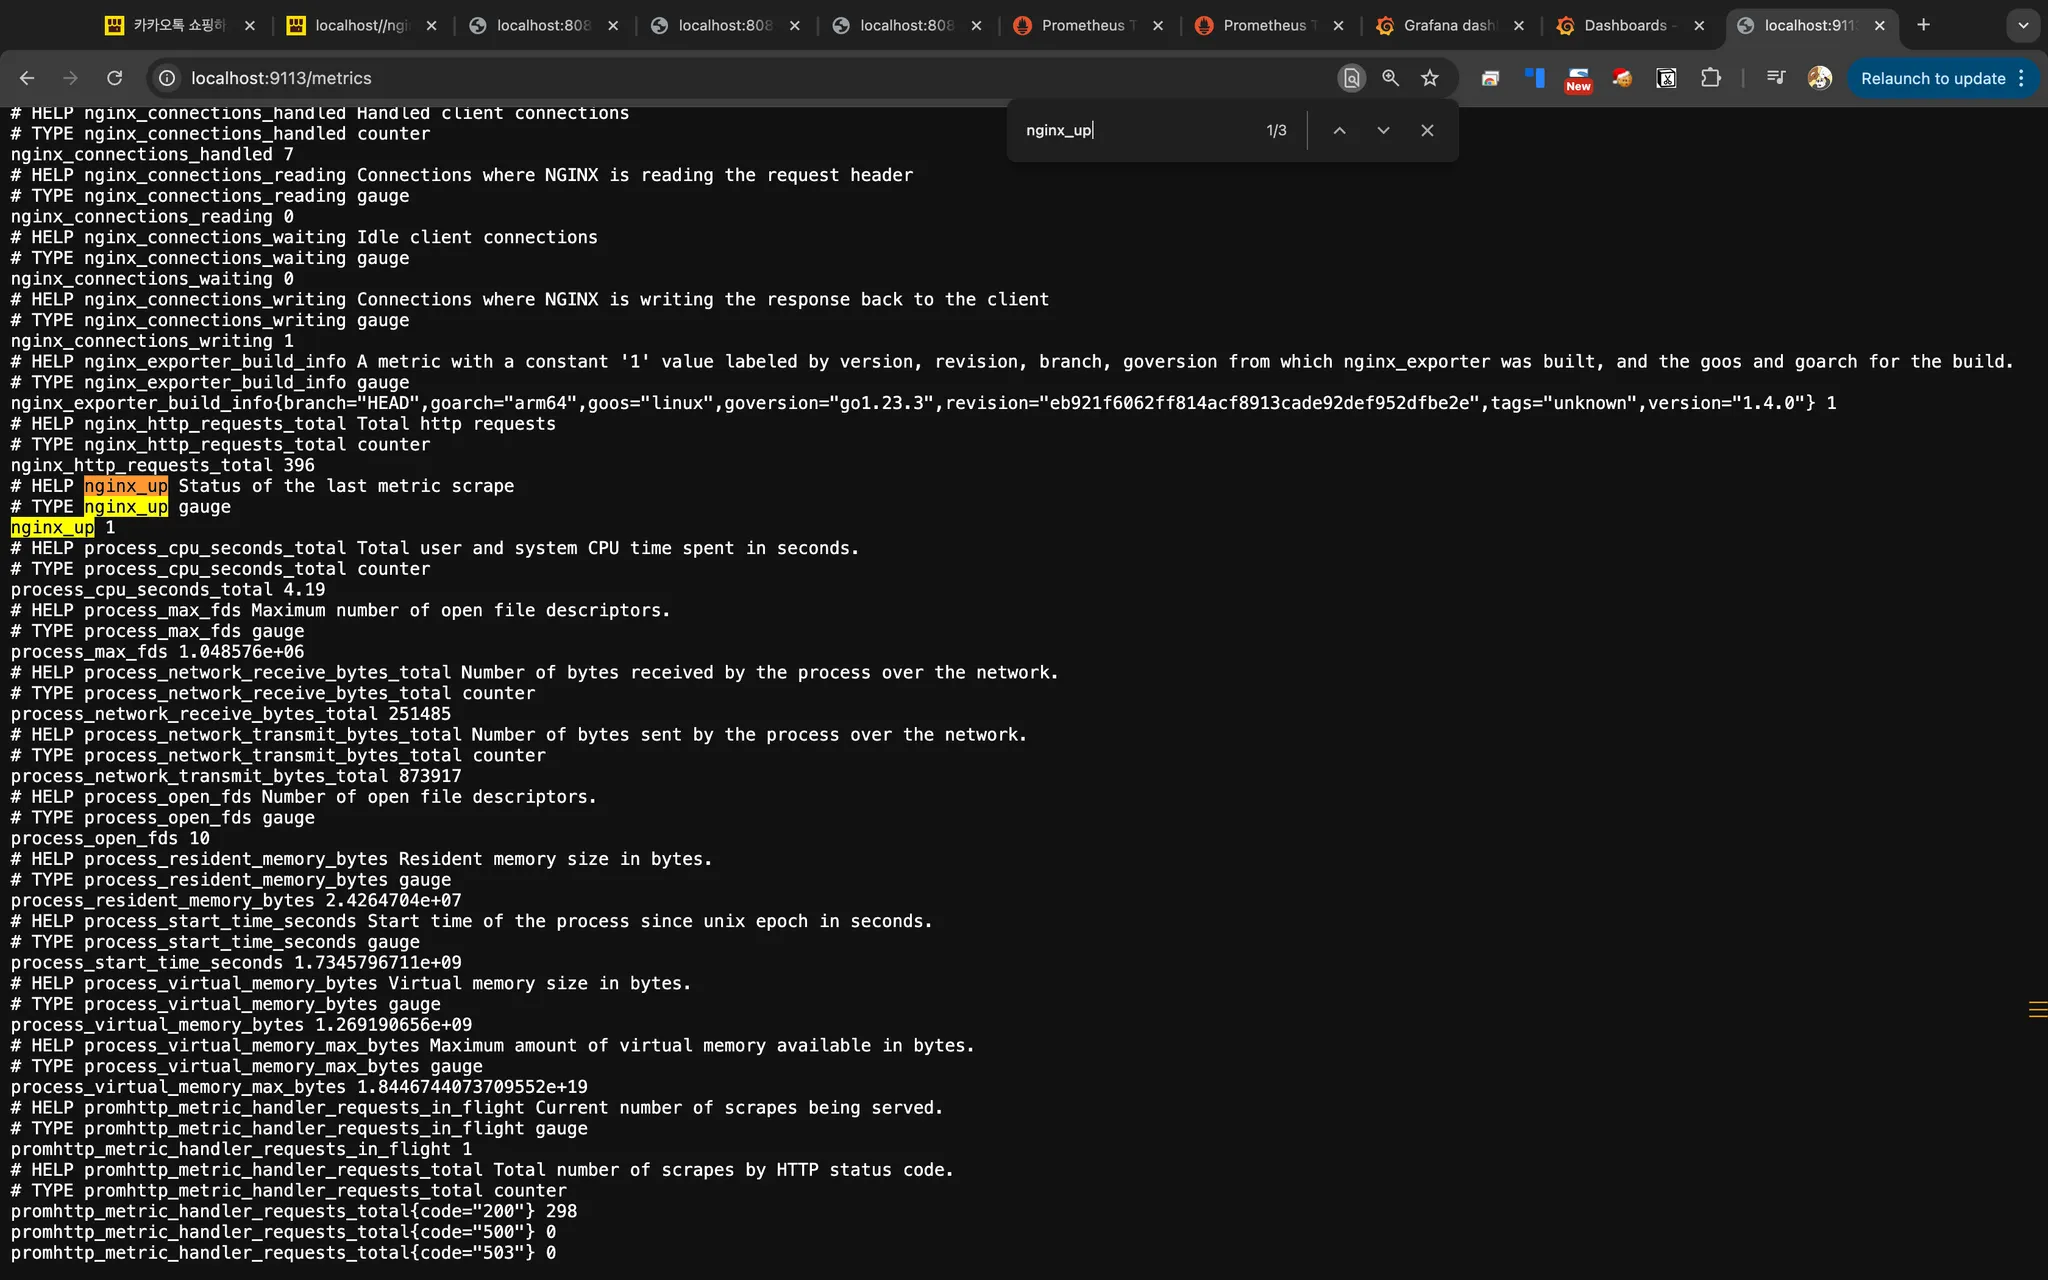
Task: Click the find match marker on the scrollbar
Action: point(2037,1009)
